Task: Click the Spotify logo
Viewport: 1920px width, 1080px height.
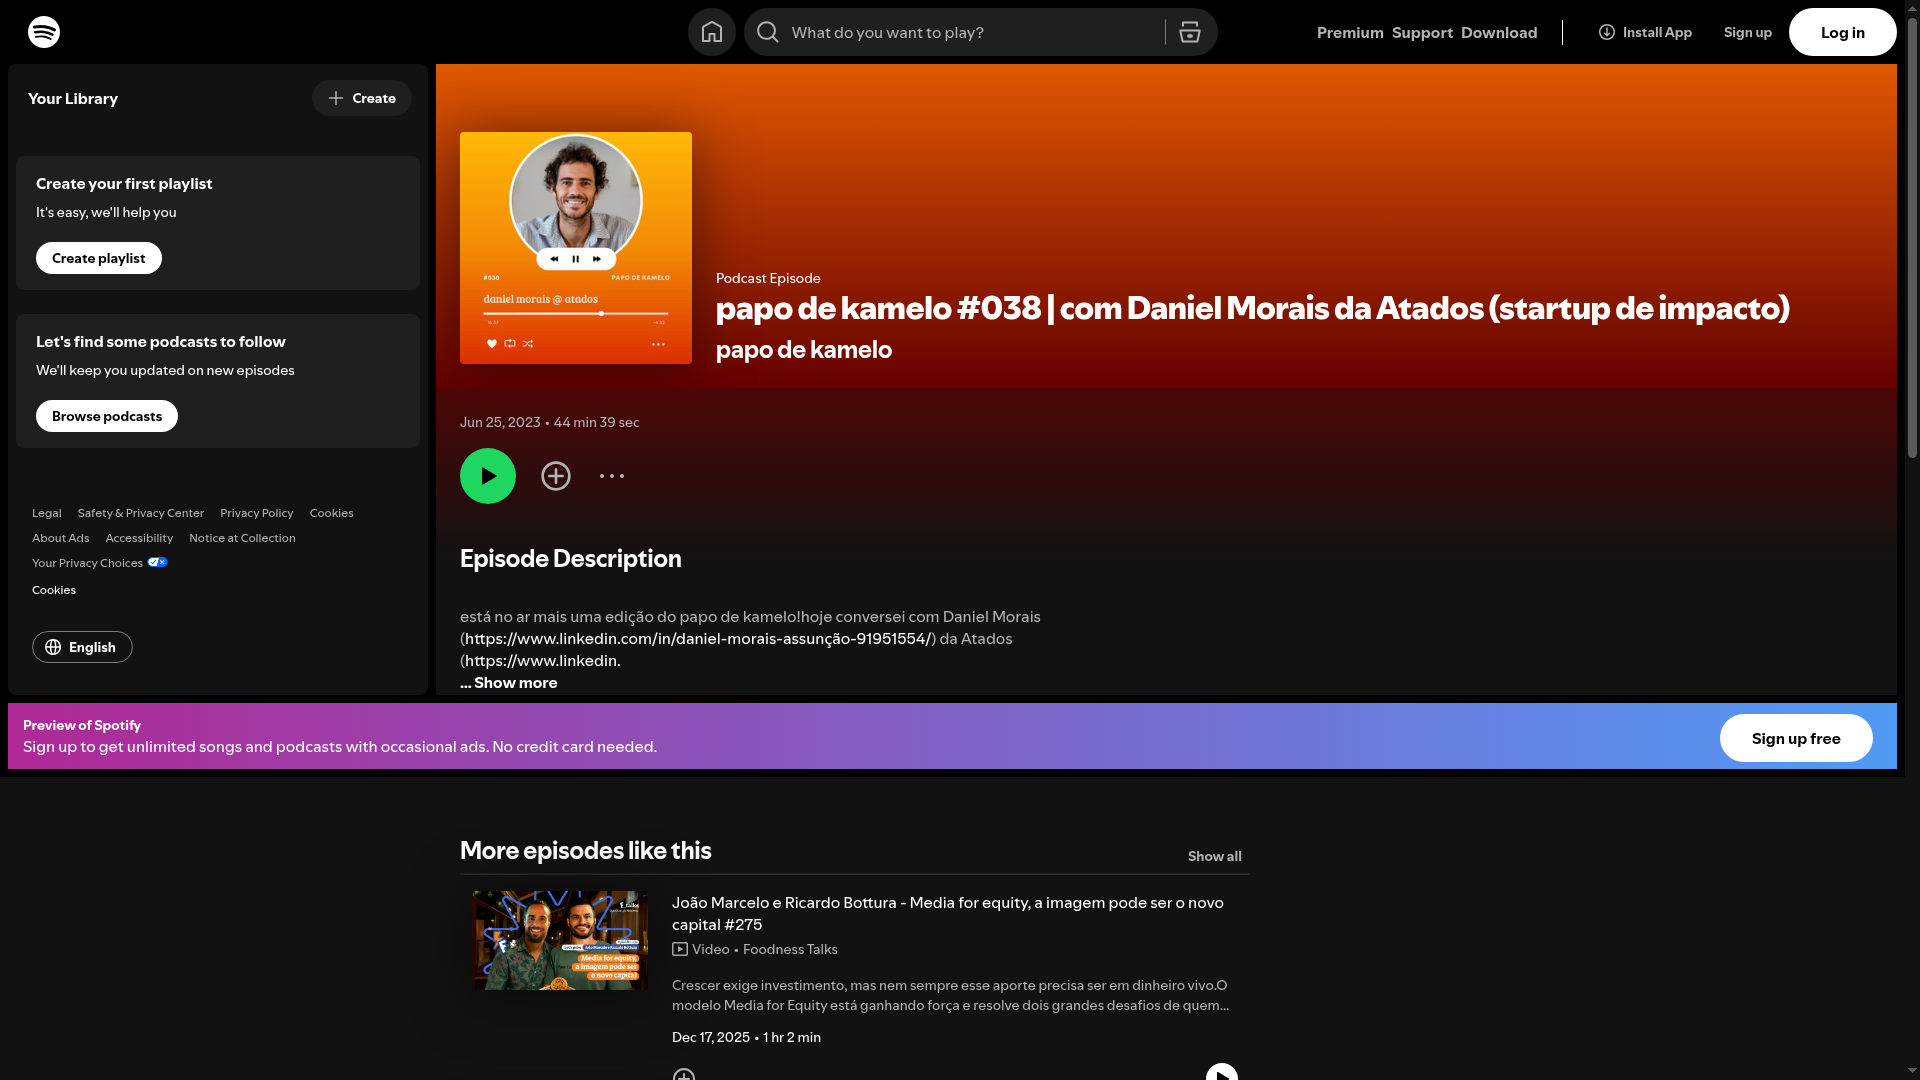Action: [44, 32]
